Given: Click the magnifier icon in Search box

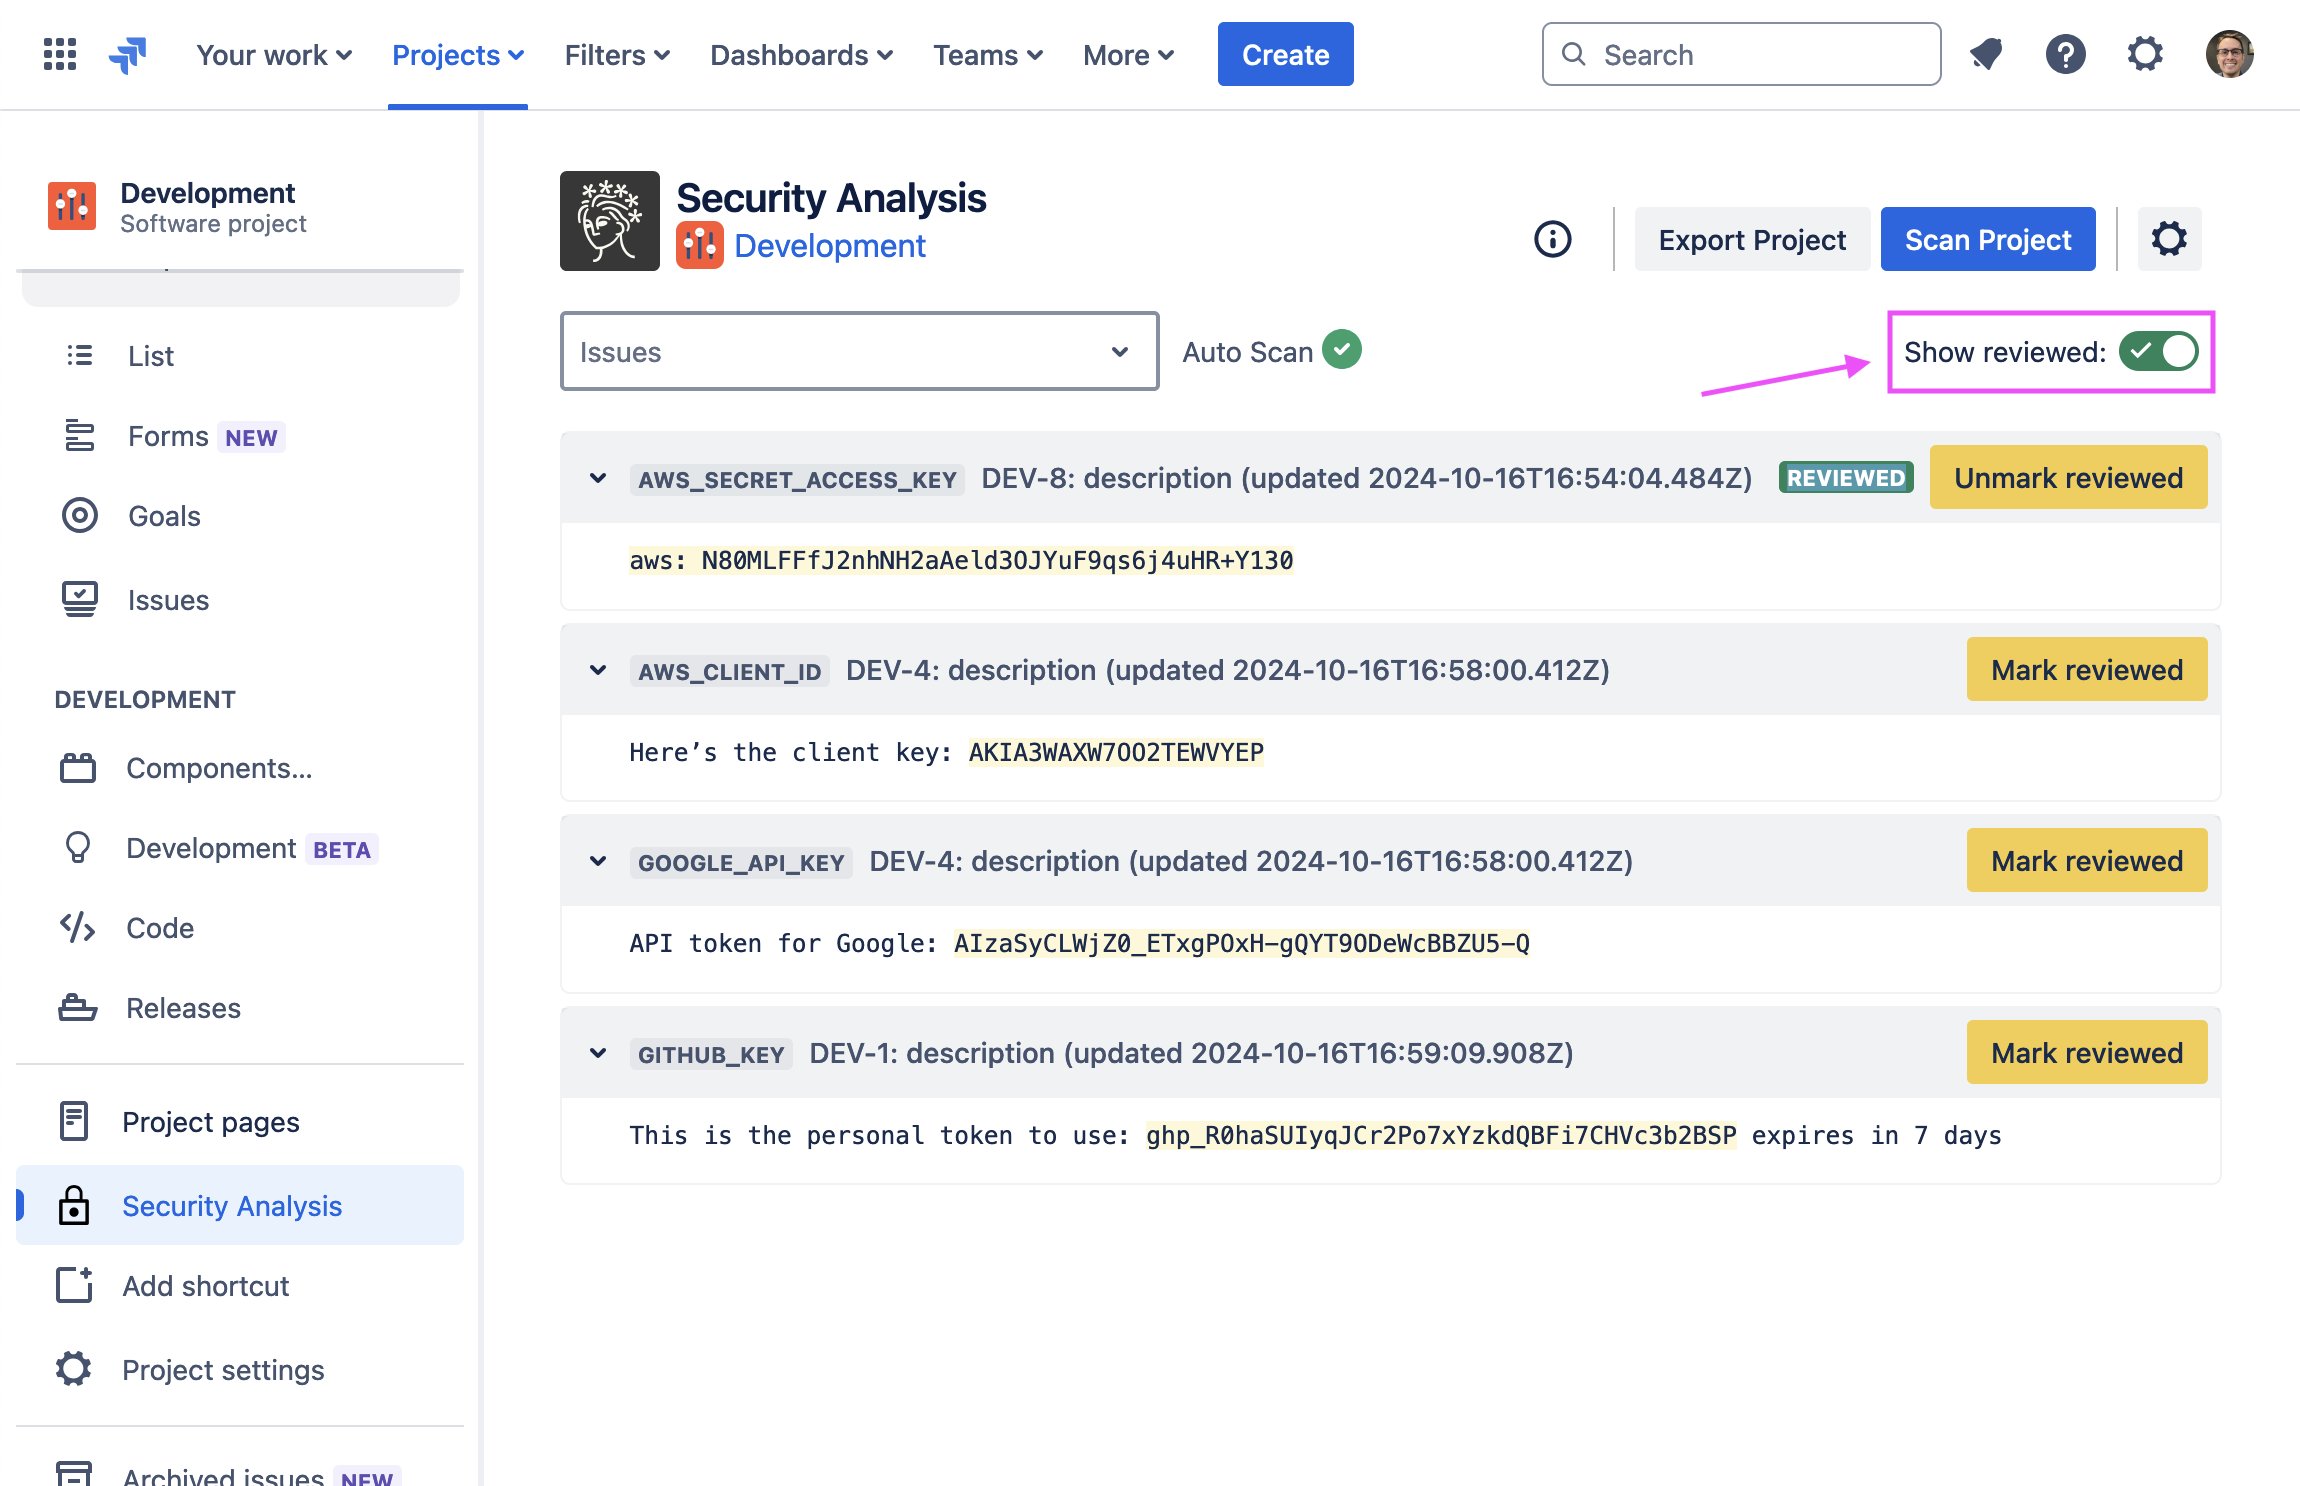Looking at the screenshot, I should coord(1574,54).
